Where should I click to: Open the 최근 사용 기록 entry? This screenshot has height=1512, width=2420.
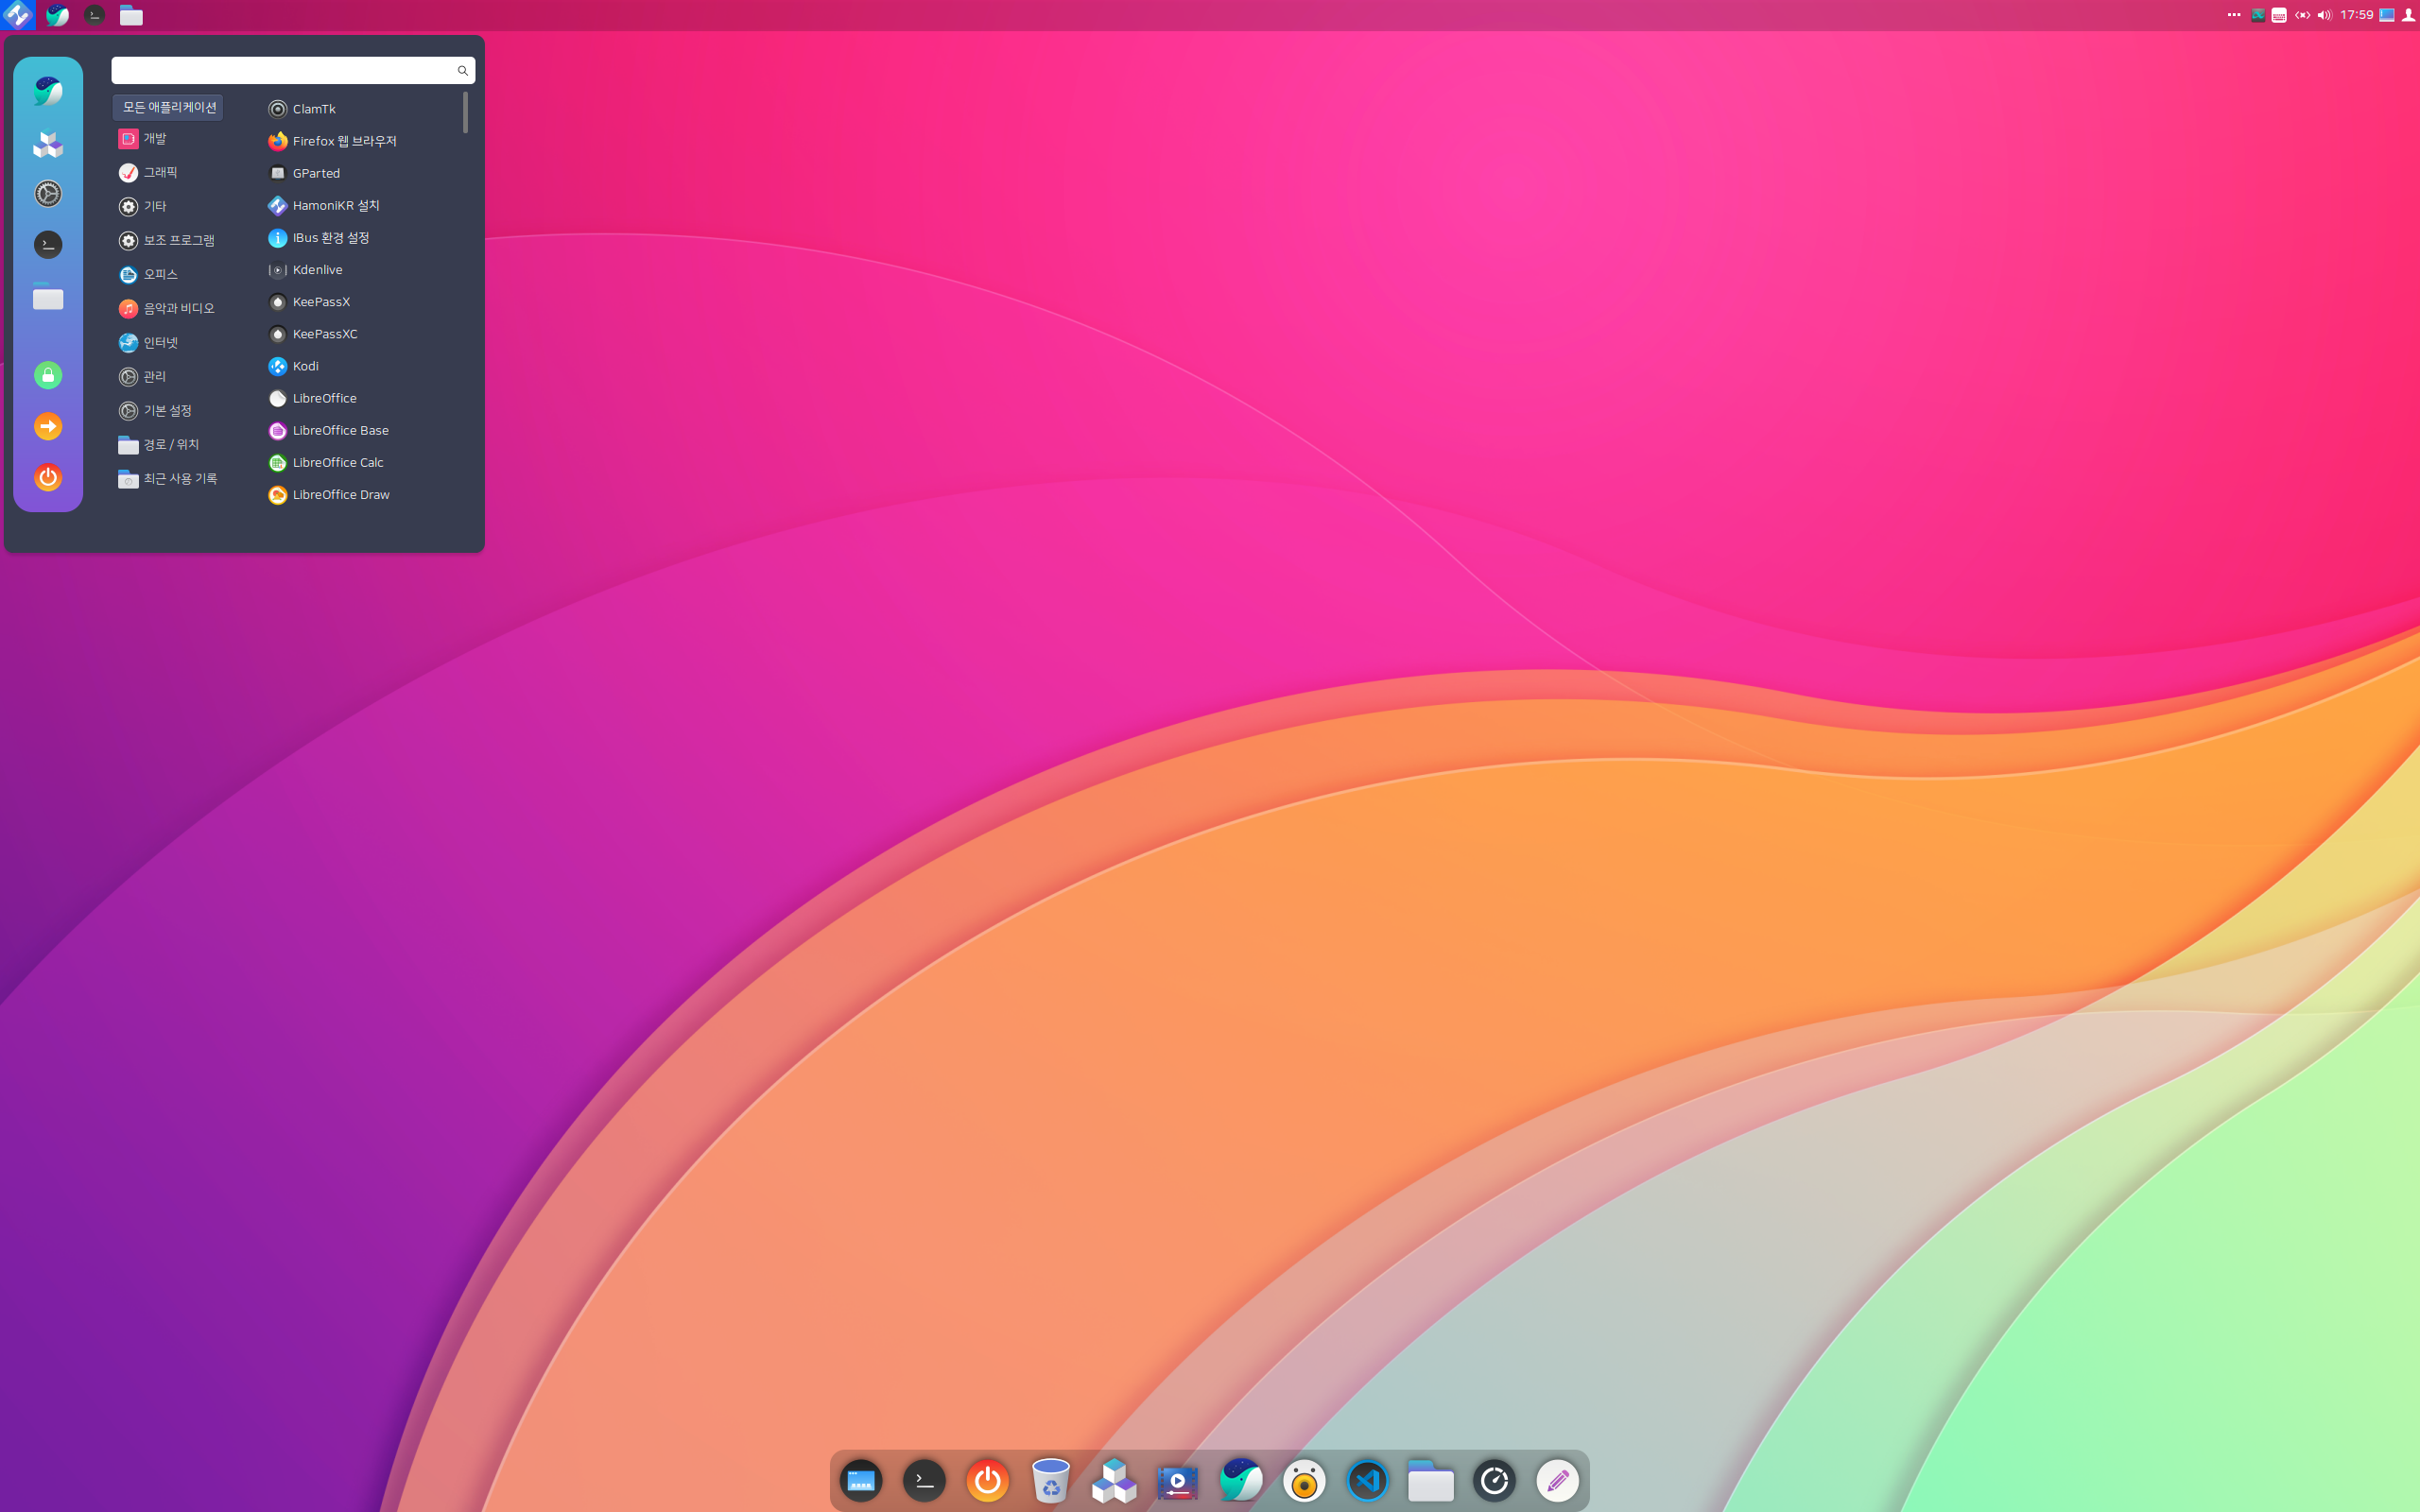pos(168,479)
